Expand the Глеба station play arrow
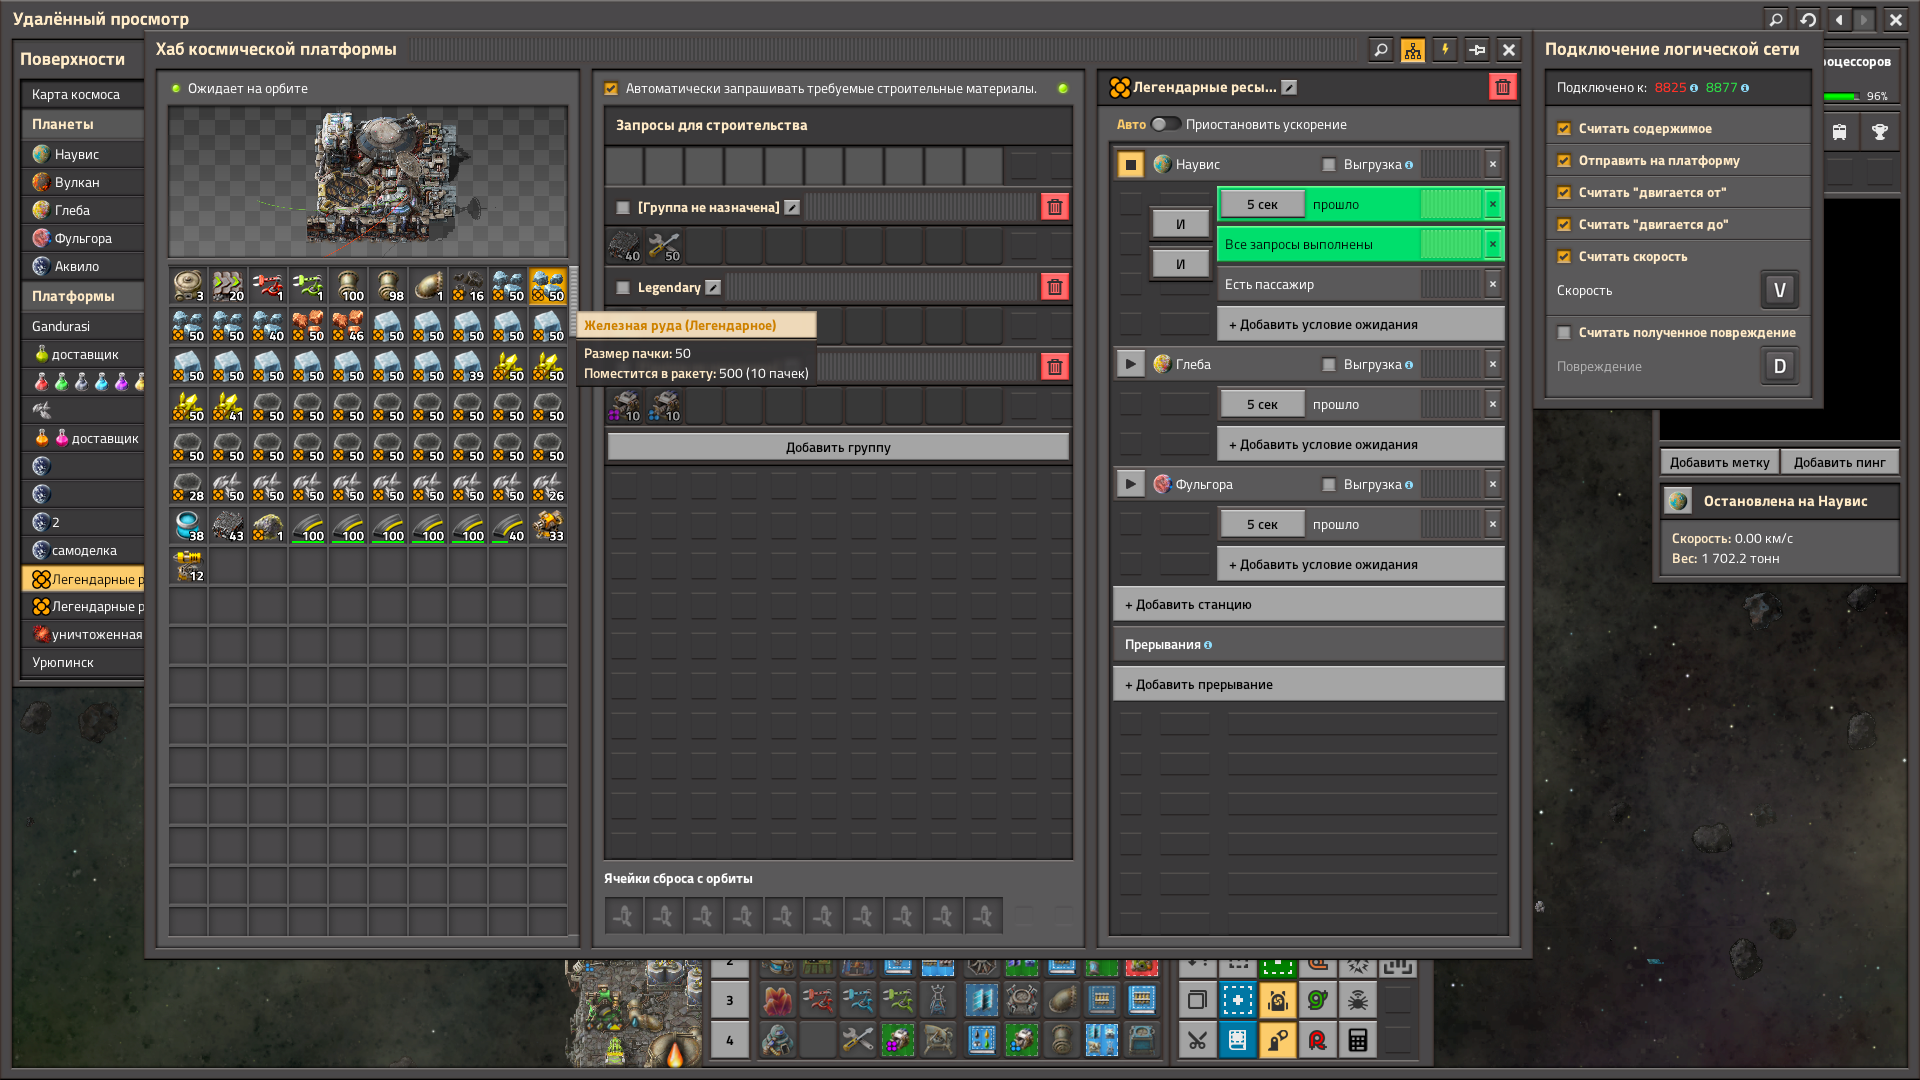Image resolution: width=1920 pixels, height=1080 pixels. point(1130,364)
